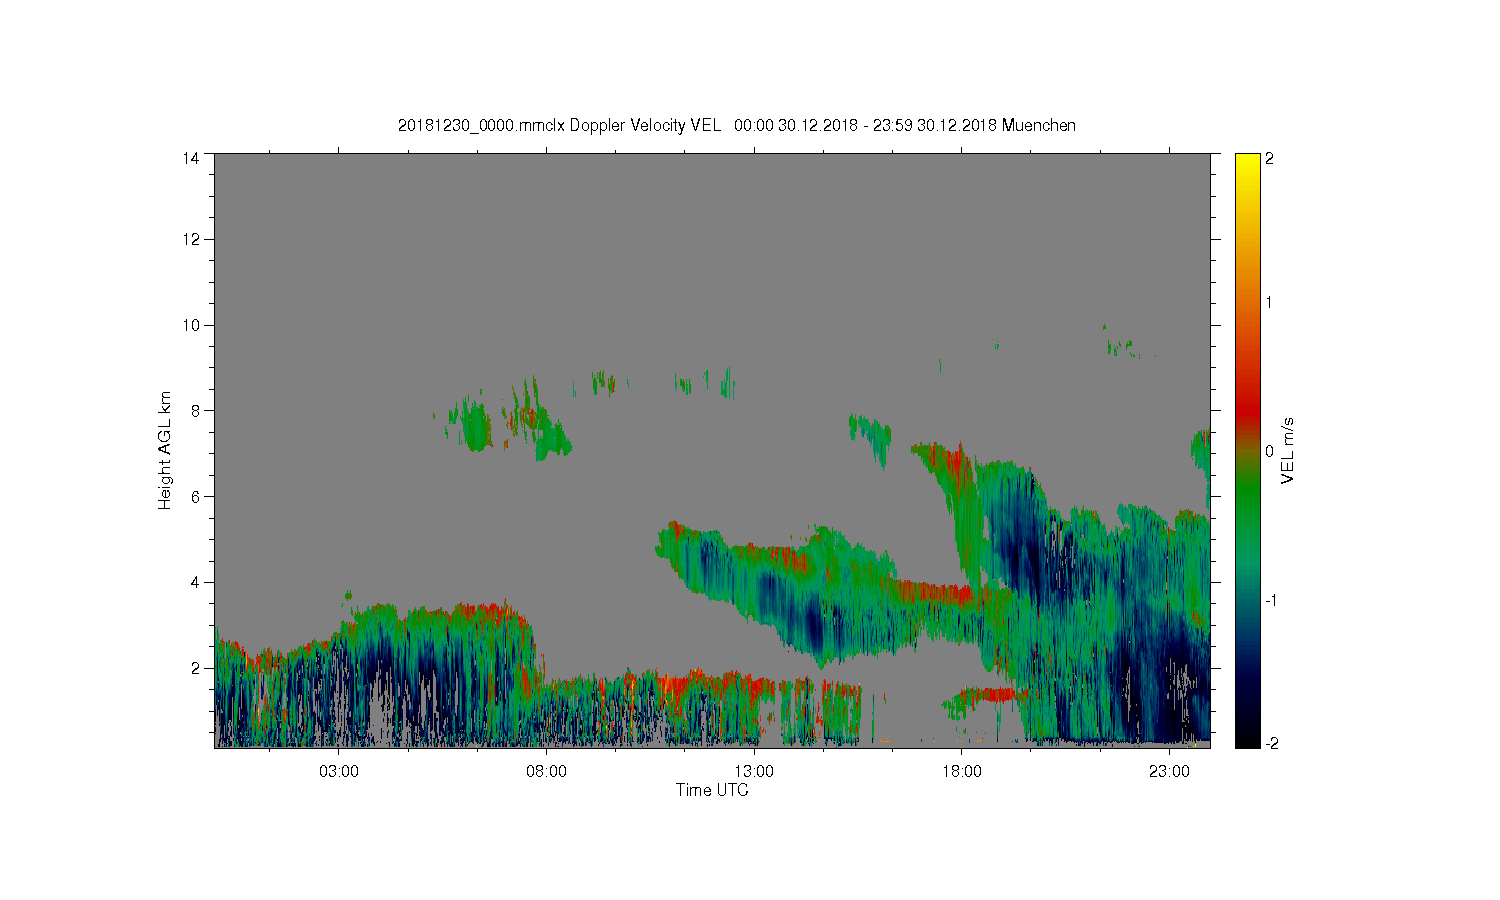Click the '18:00' time tick label
Screen dimensions: 1500x900
(962, 772)
